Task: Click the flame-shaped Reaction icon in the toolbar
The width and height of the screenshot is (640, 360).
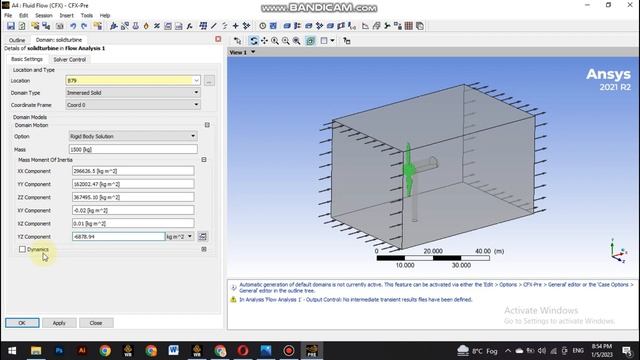Action: coord(146,26)
